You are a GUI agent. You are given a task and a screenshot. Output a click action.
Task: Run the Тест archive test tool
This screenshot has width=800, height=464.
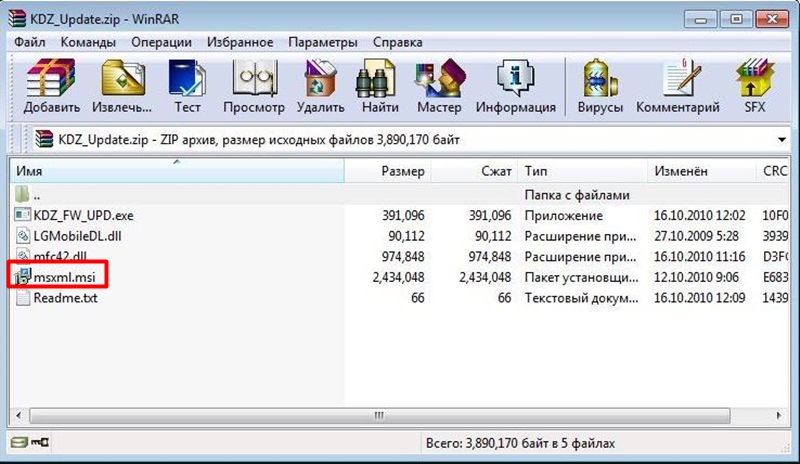coord(187,77)
